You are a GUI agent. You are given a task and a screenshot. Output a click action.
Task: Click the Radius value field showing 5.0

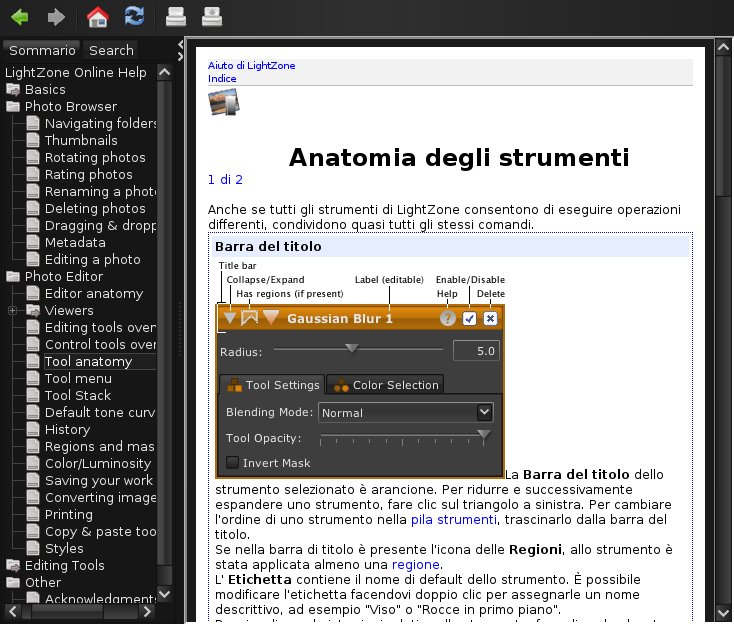476,351
